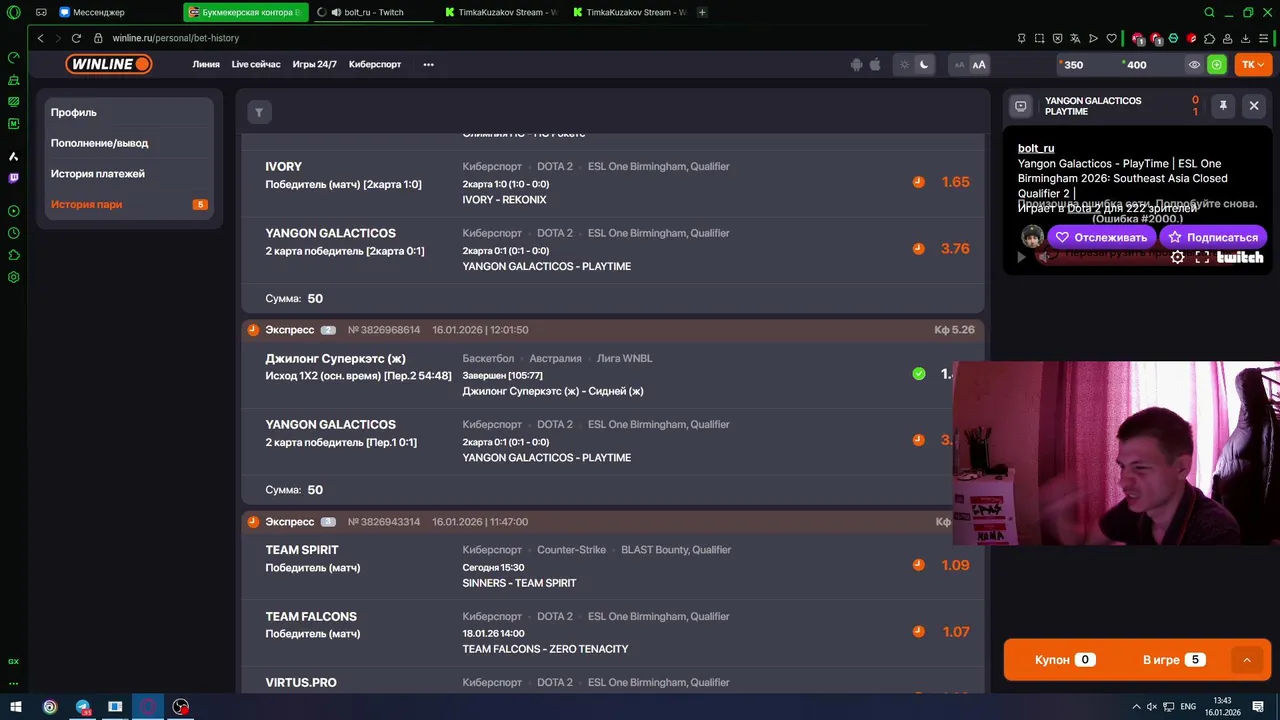Image resolution: width=1280 pixels, height=720 pixels.
Task: Open Twitch player settings gear
Action: tap(1178, 257)
